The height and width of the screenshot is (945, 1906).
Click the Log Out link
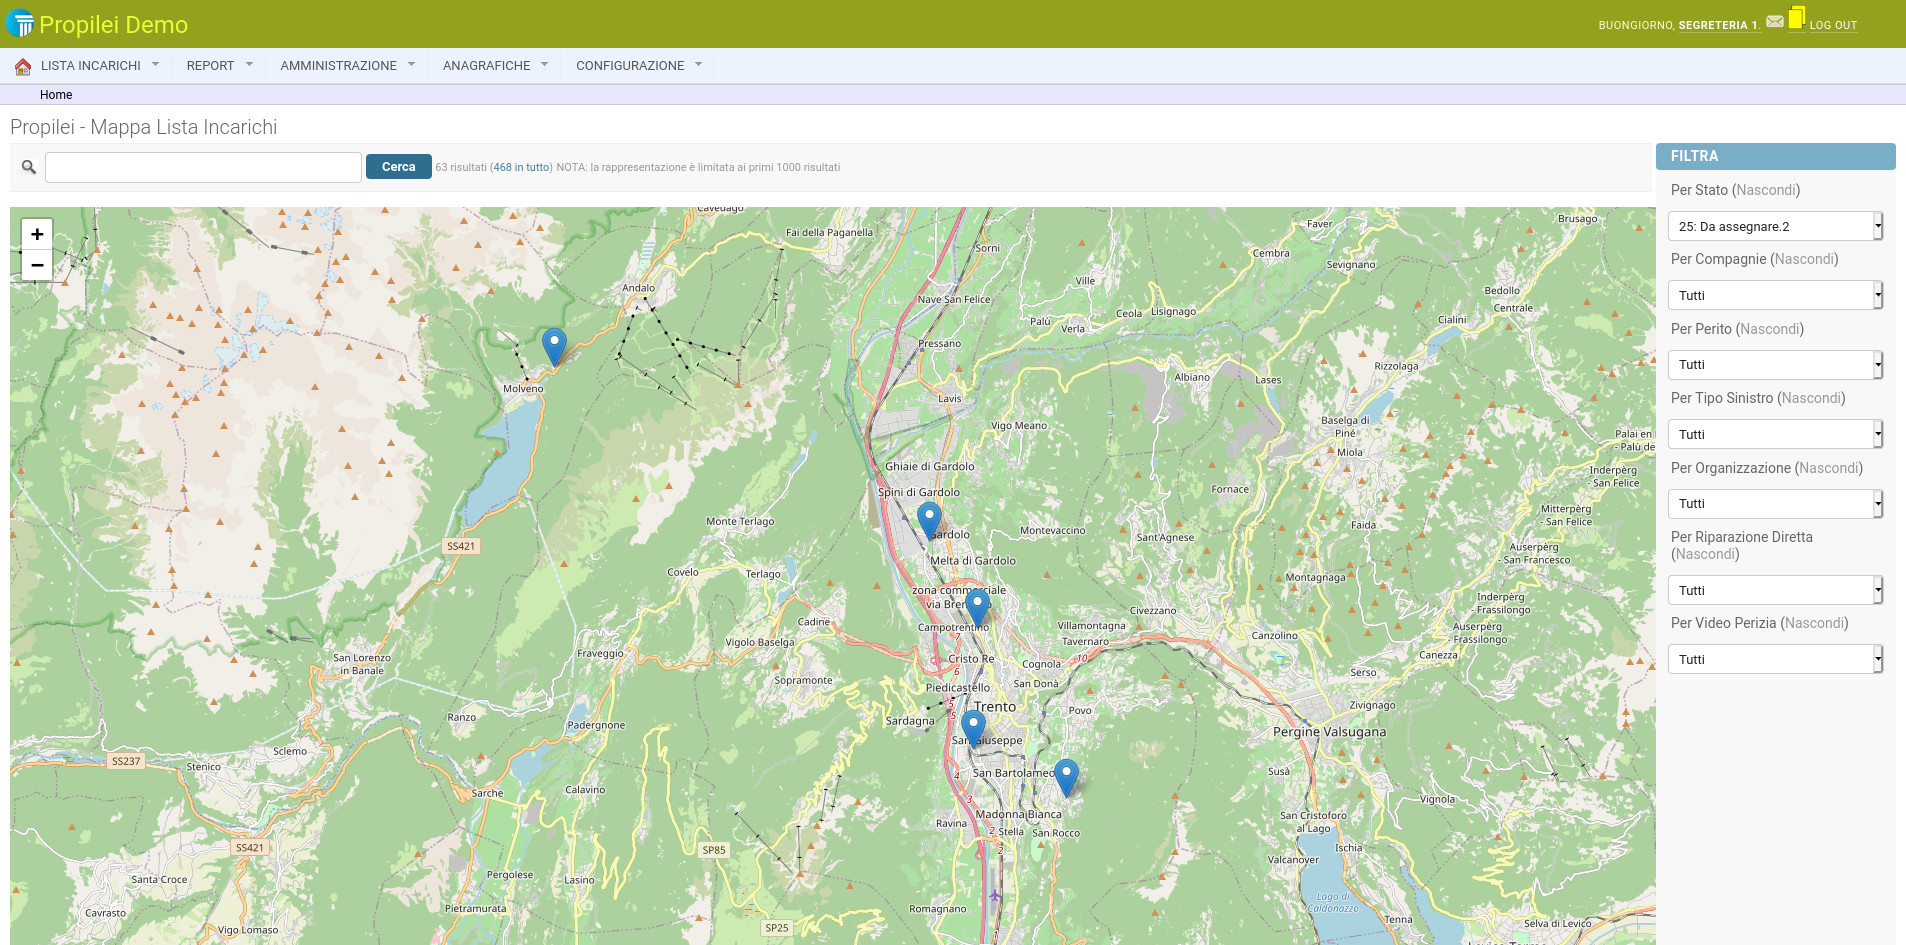1833,25
